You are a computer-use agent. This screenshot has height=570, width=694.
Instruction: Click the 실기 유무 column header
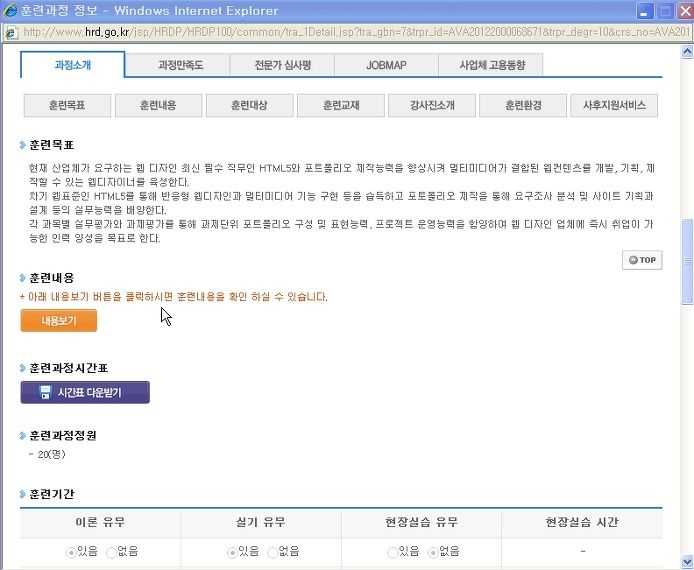click(261, 522)
